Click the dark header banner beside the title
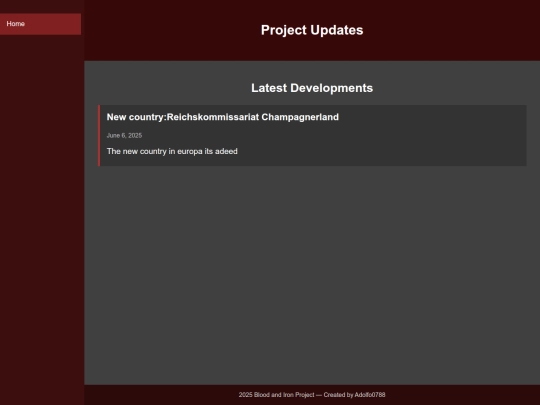 coord(448,30)
